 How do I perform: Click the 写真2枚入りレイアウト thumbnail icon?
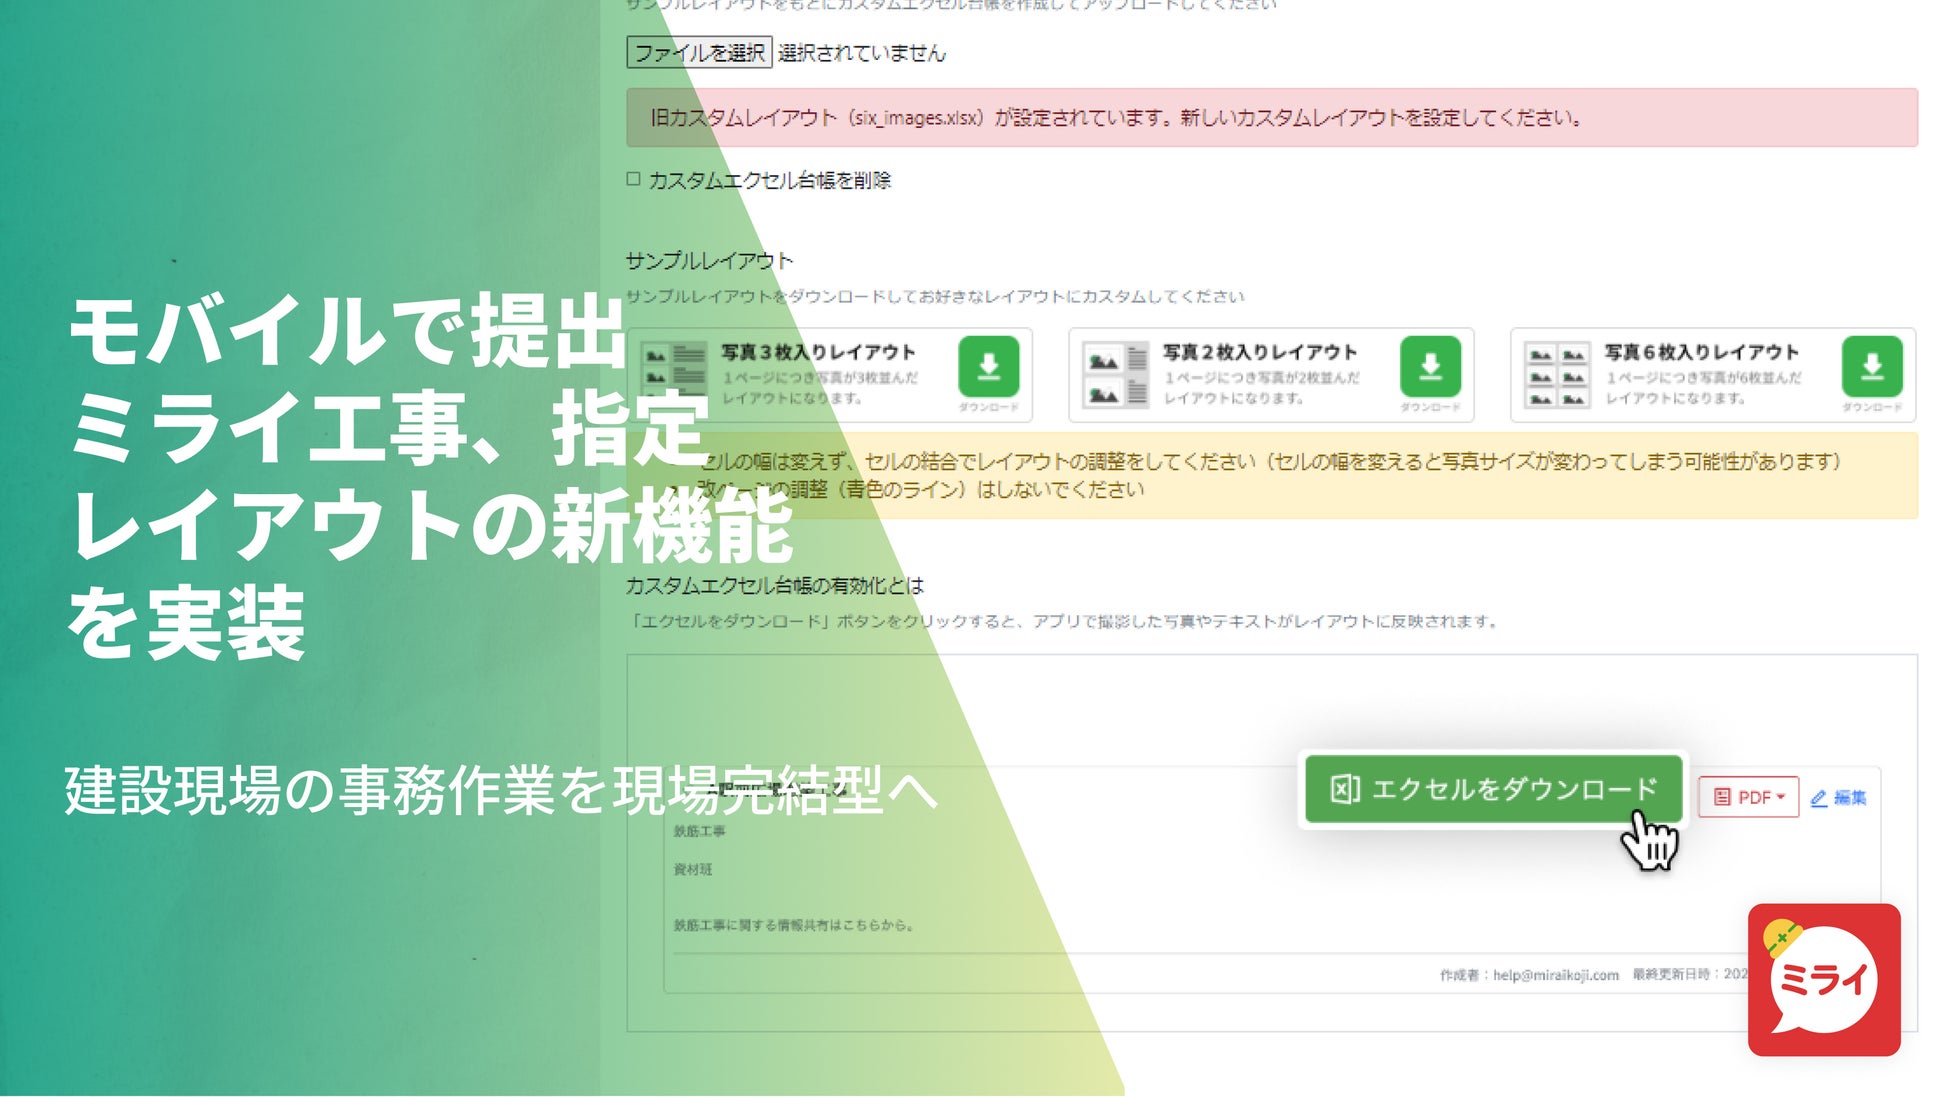pyautogui.click(x=1116, y=375)
